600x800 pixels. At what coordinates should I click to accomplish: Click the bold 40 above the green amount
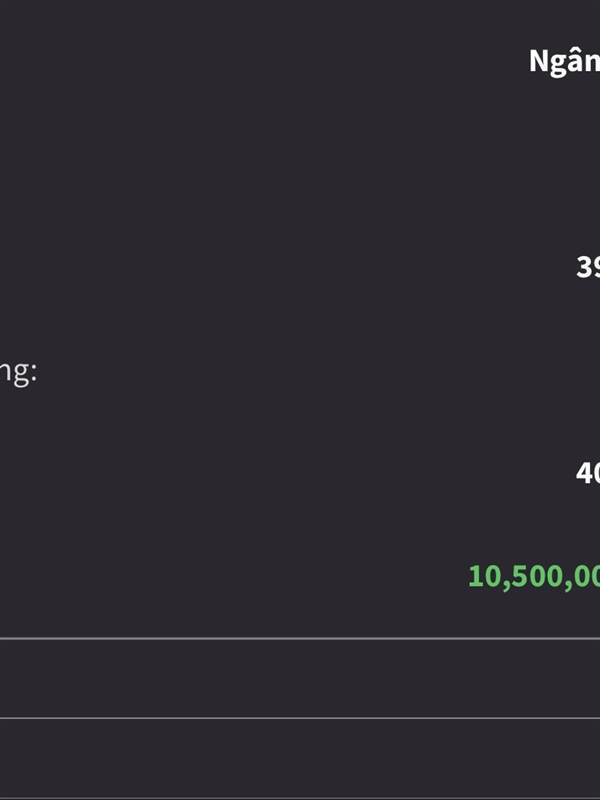coord(588,473)
